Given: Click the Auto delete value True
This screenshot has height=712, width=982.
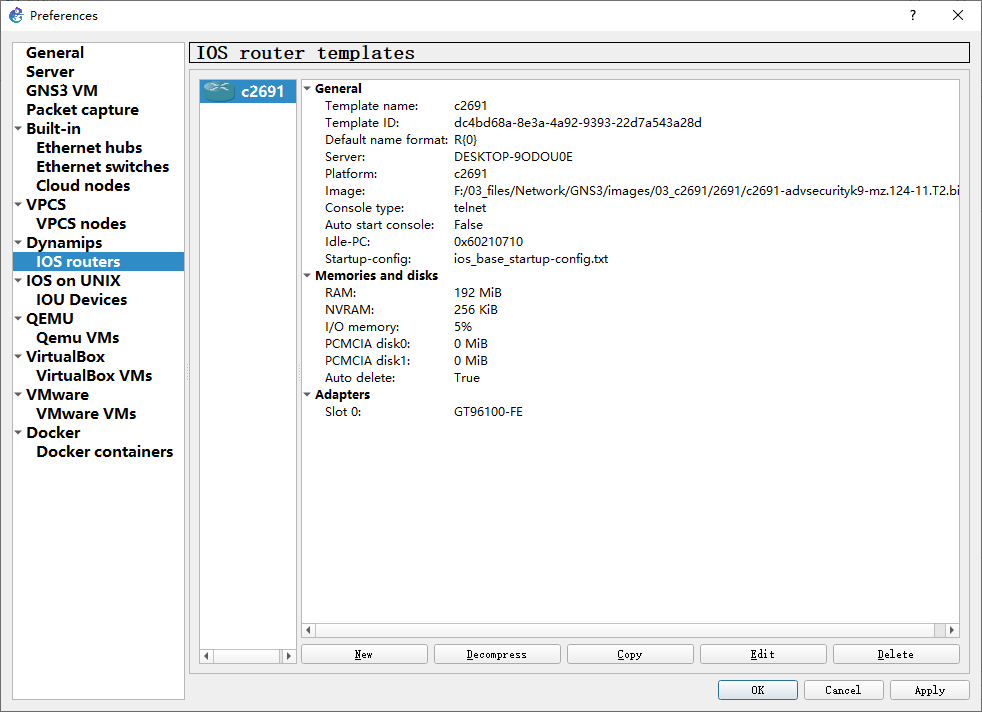Looking at the screenshot, I should pyautogui.click(x=467, y=378).
